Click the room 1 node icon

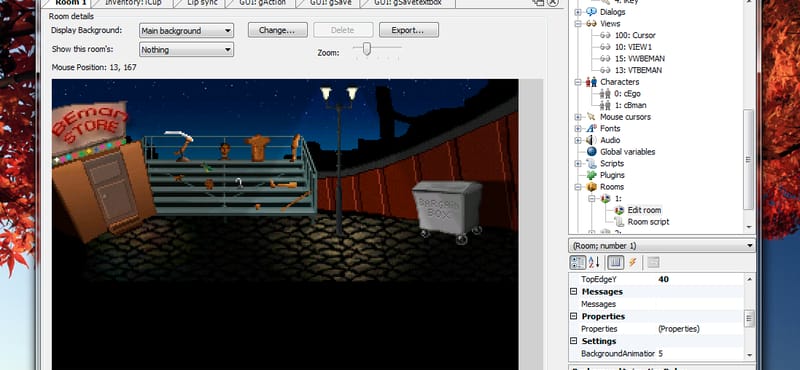[x=605, y=199]
